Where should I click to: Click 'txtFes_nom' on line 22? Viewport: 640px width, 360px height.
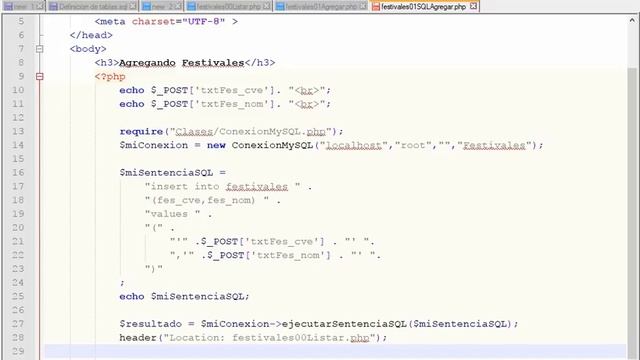288,256
